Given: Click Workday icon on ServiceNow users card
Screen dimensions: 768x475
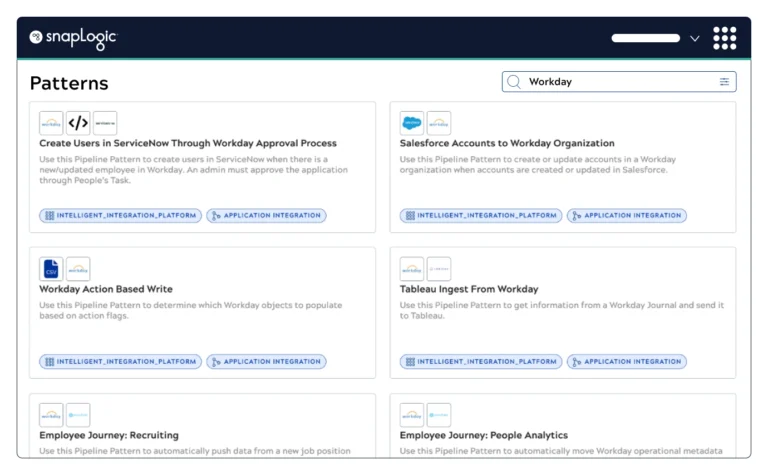Looking at the screenshot, I should (x=51, y=123).
